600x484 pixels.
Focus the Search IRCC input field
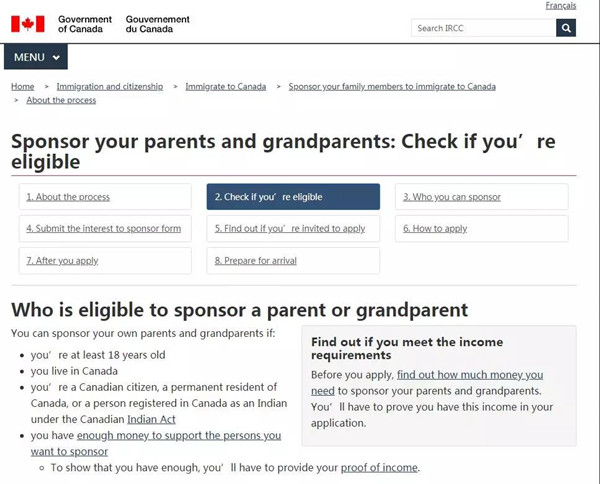[484, 28]
